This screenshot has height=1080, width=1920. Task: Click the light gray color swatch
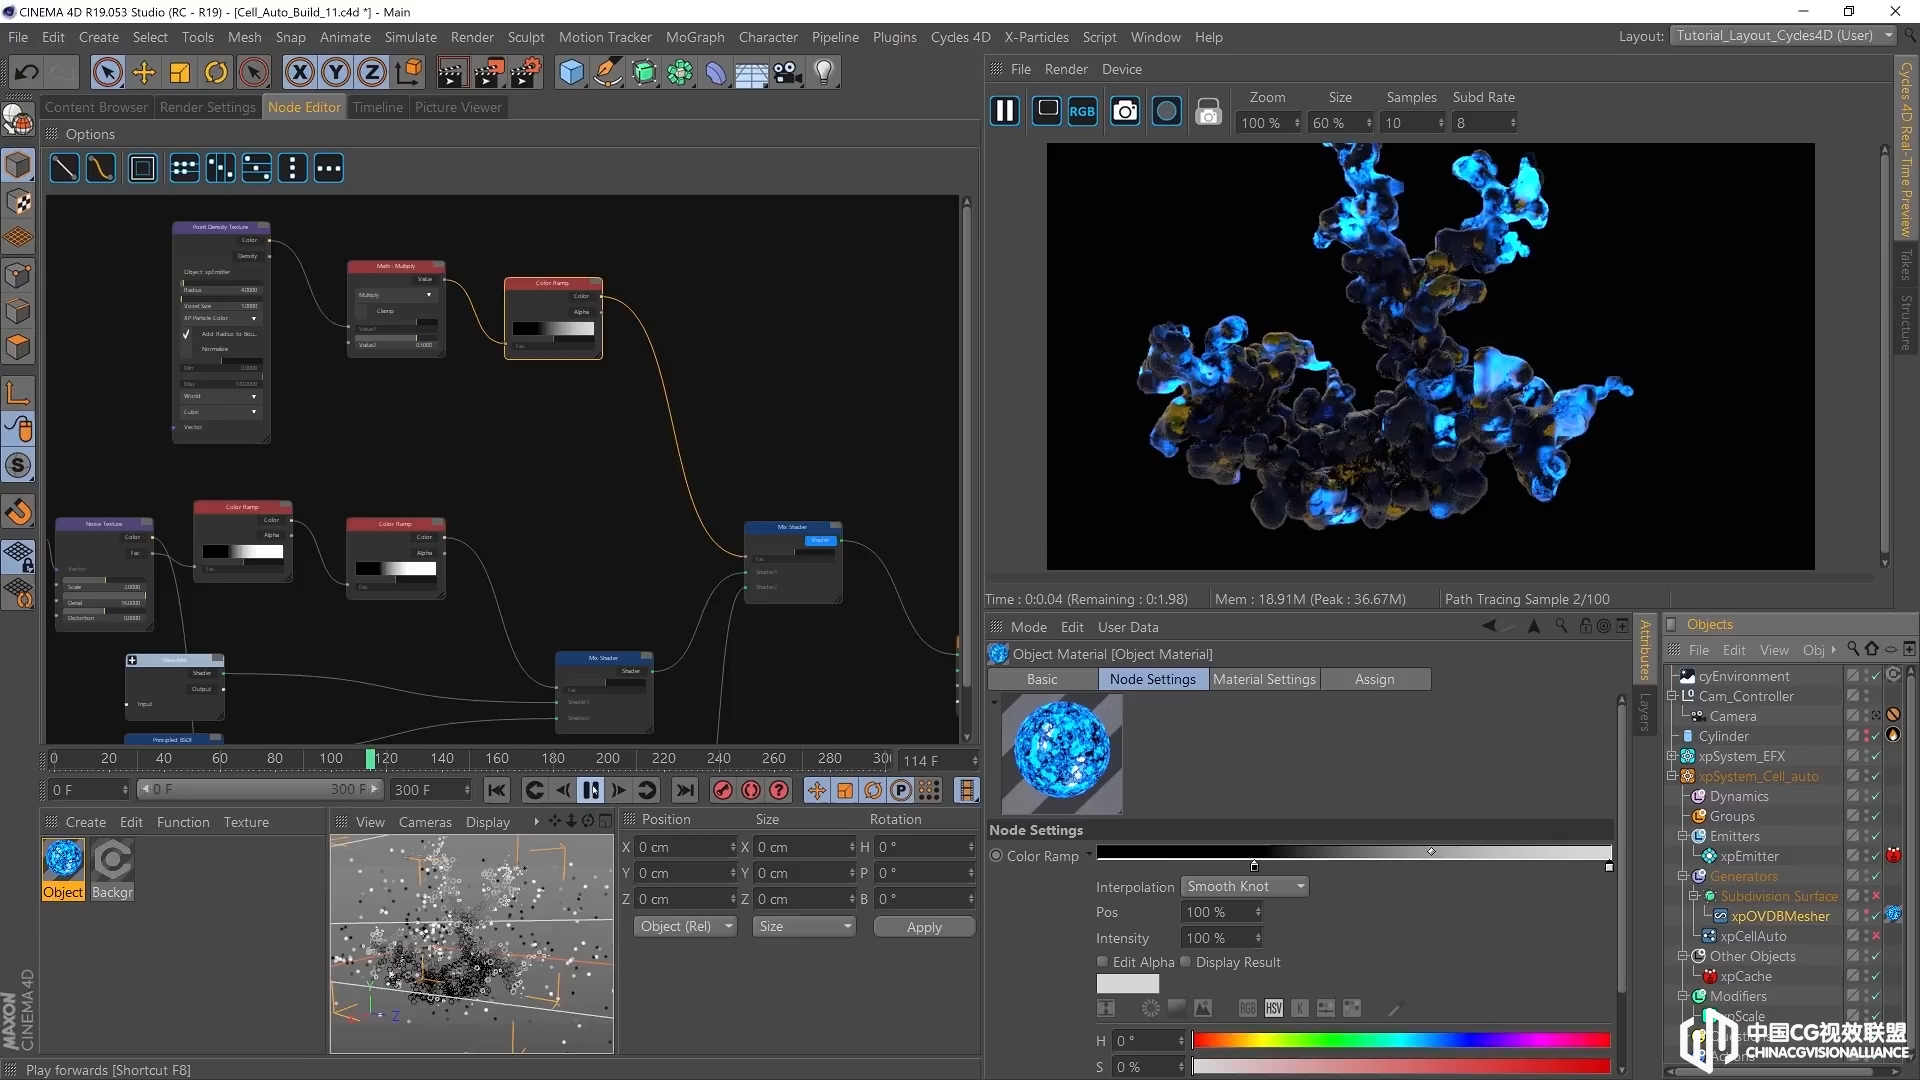tap(1127, 983)
